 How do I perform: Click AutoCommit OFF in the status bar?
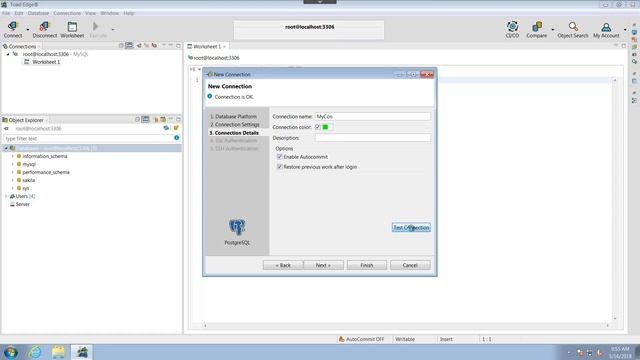[361, 339]
